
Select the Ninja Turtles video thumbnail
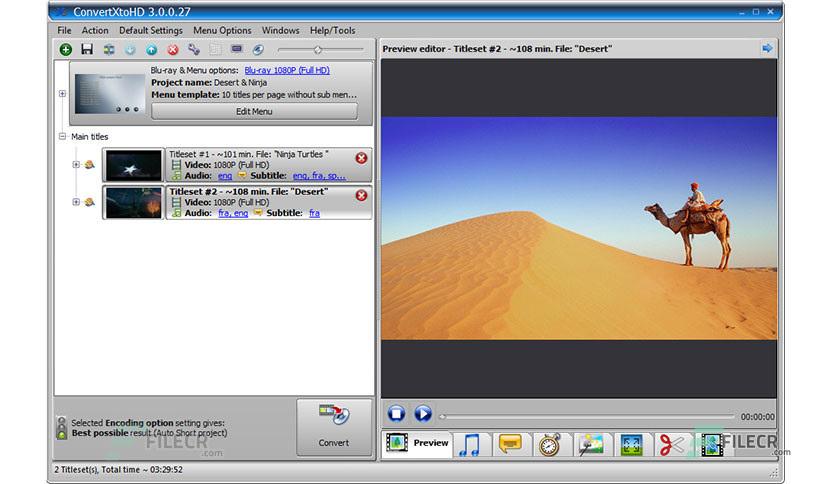(133, 165)
